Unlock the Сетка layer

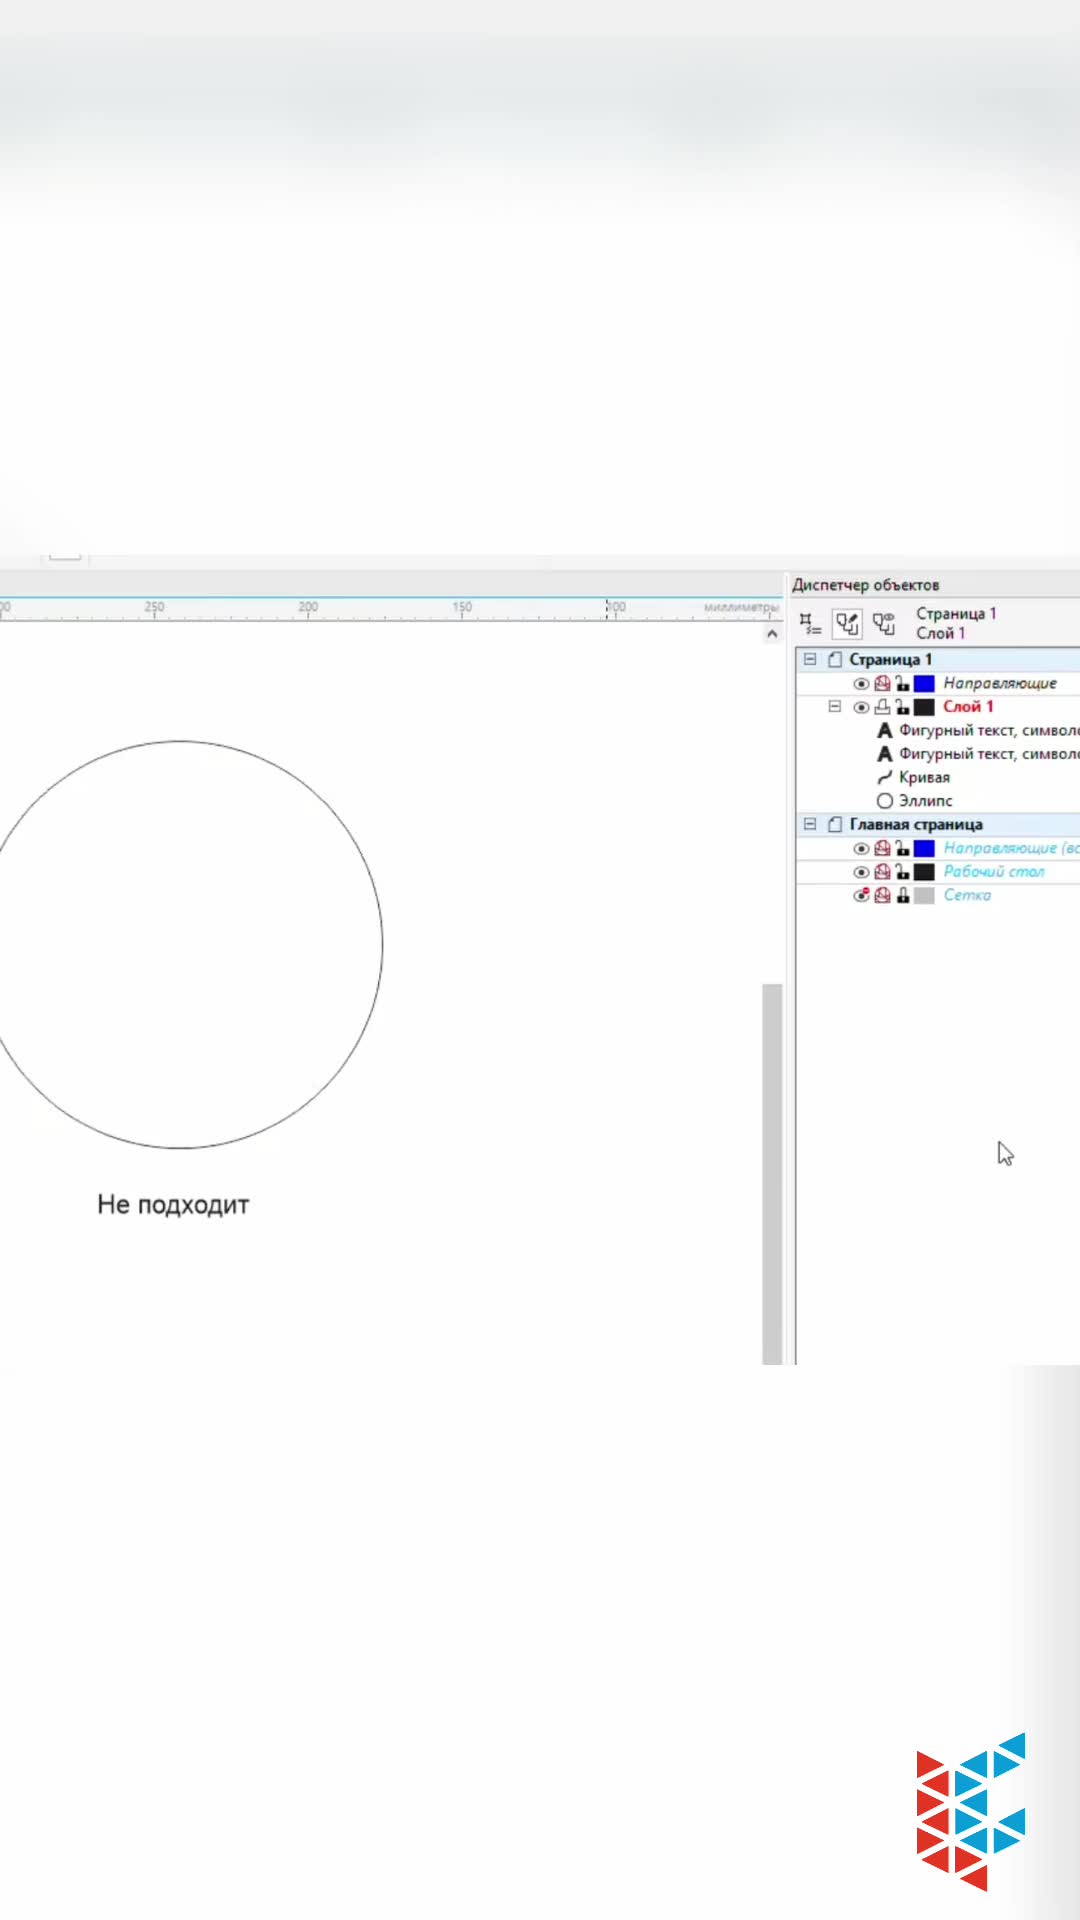[902, 895]
